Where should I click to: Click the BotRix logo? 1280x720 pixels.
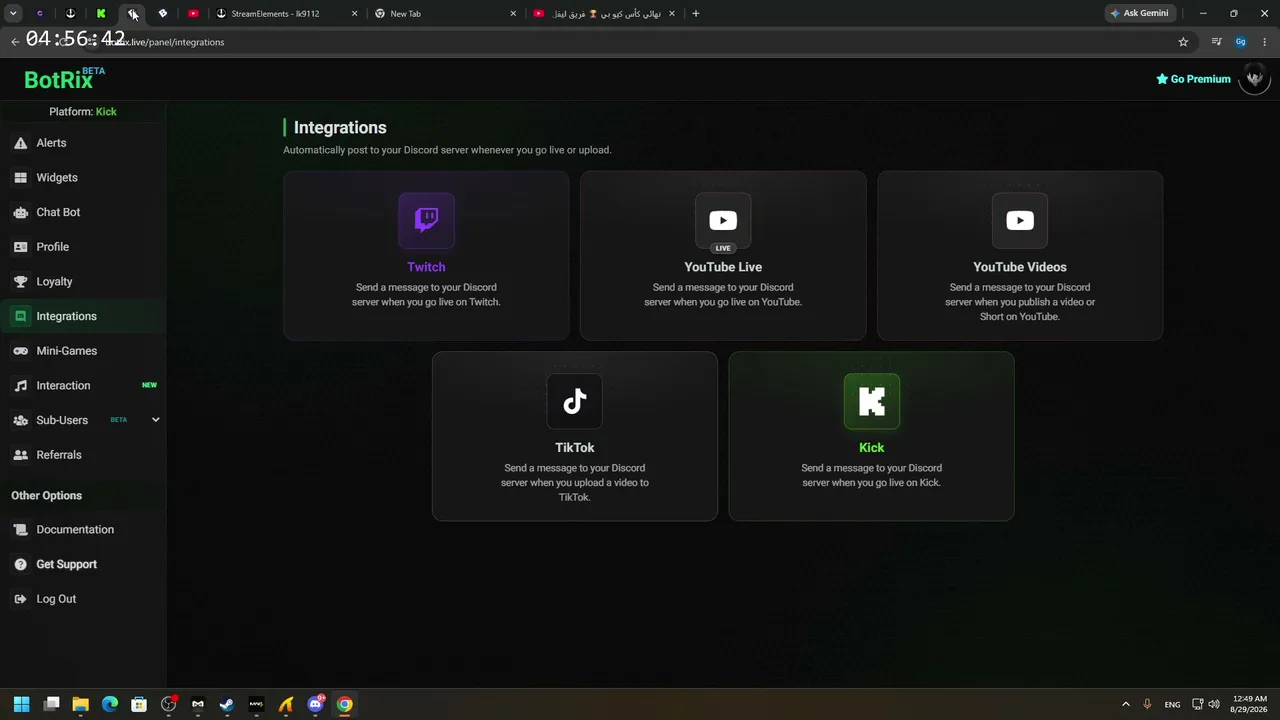64,79
